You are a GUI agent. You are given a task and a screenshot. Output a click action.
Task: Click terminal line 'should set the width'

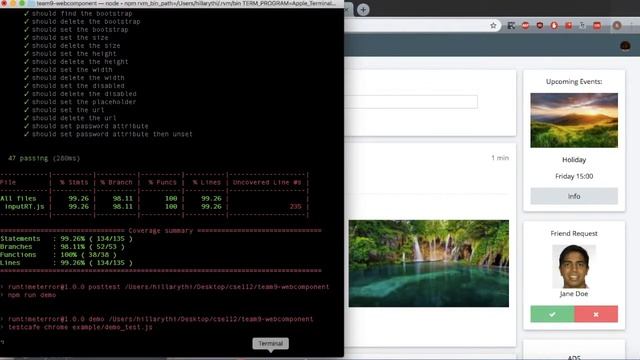tap(72, 70)
